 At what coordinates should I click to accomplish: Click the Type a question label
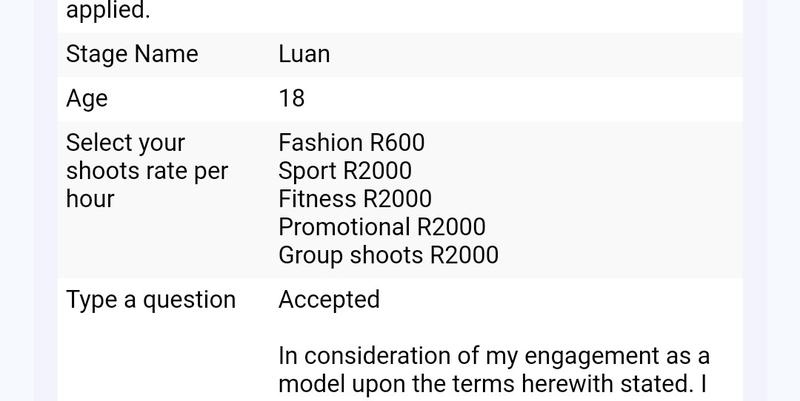[x=151, y=300]
